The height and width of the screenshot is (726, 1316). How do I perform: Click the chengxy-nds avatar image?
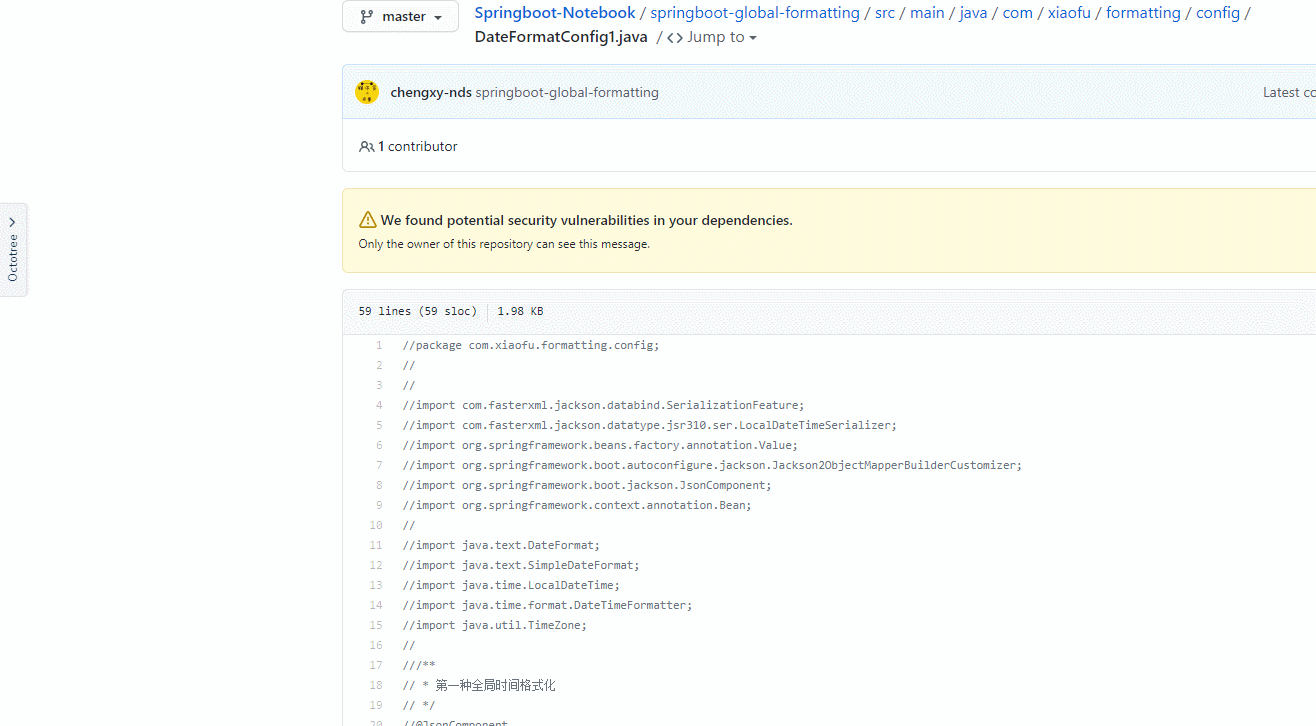pyautogui.click(x=367, y=92)
